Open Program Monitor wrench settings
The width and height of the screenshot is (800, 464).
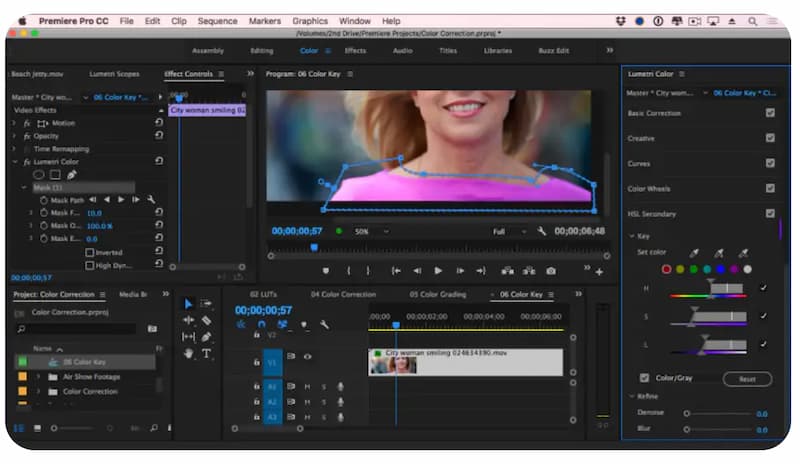coord(541,231)
